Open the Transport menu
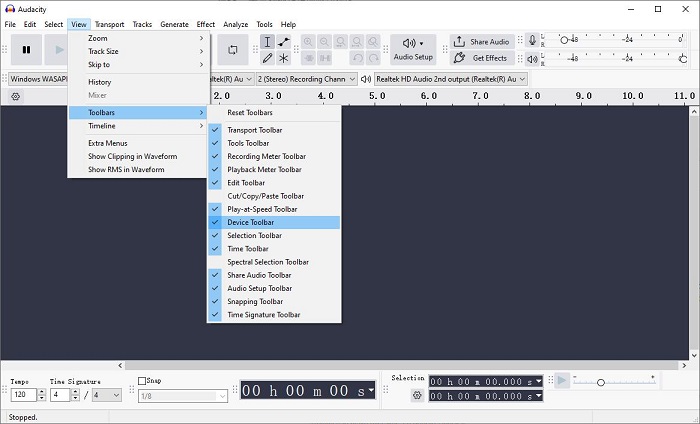 point(109,24)
